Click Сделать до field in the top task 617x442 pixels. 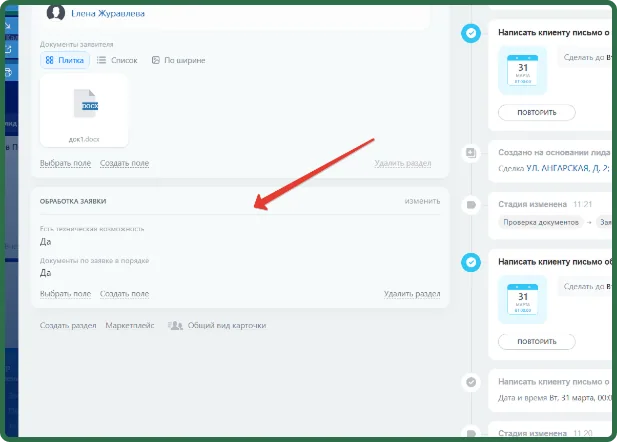pyautogui.click(x=584, y=57)
